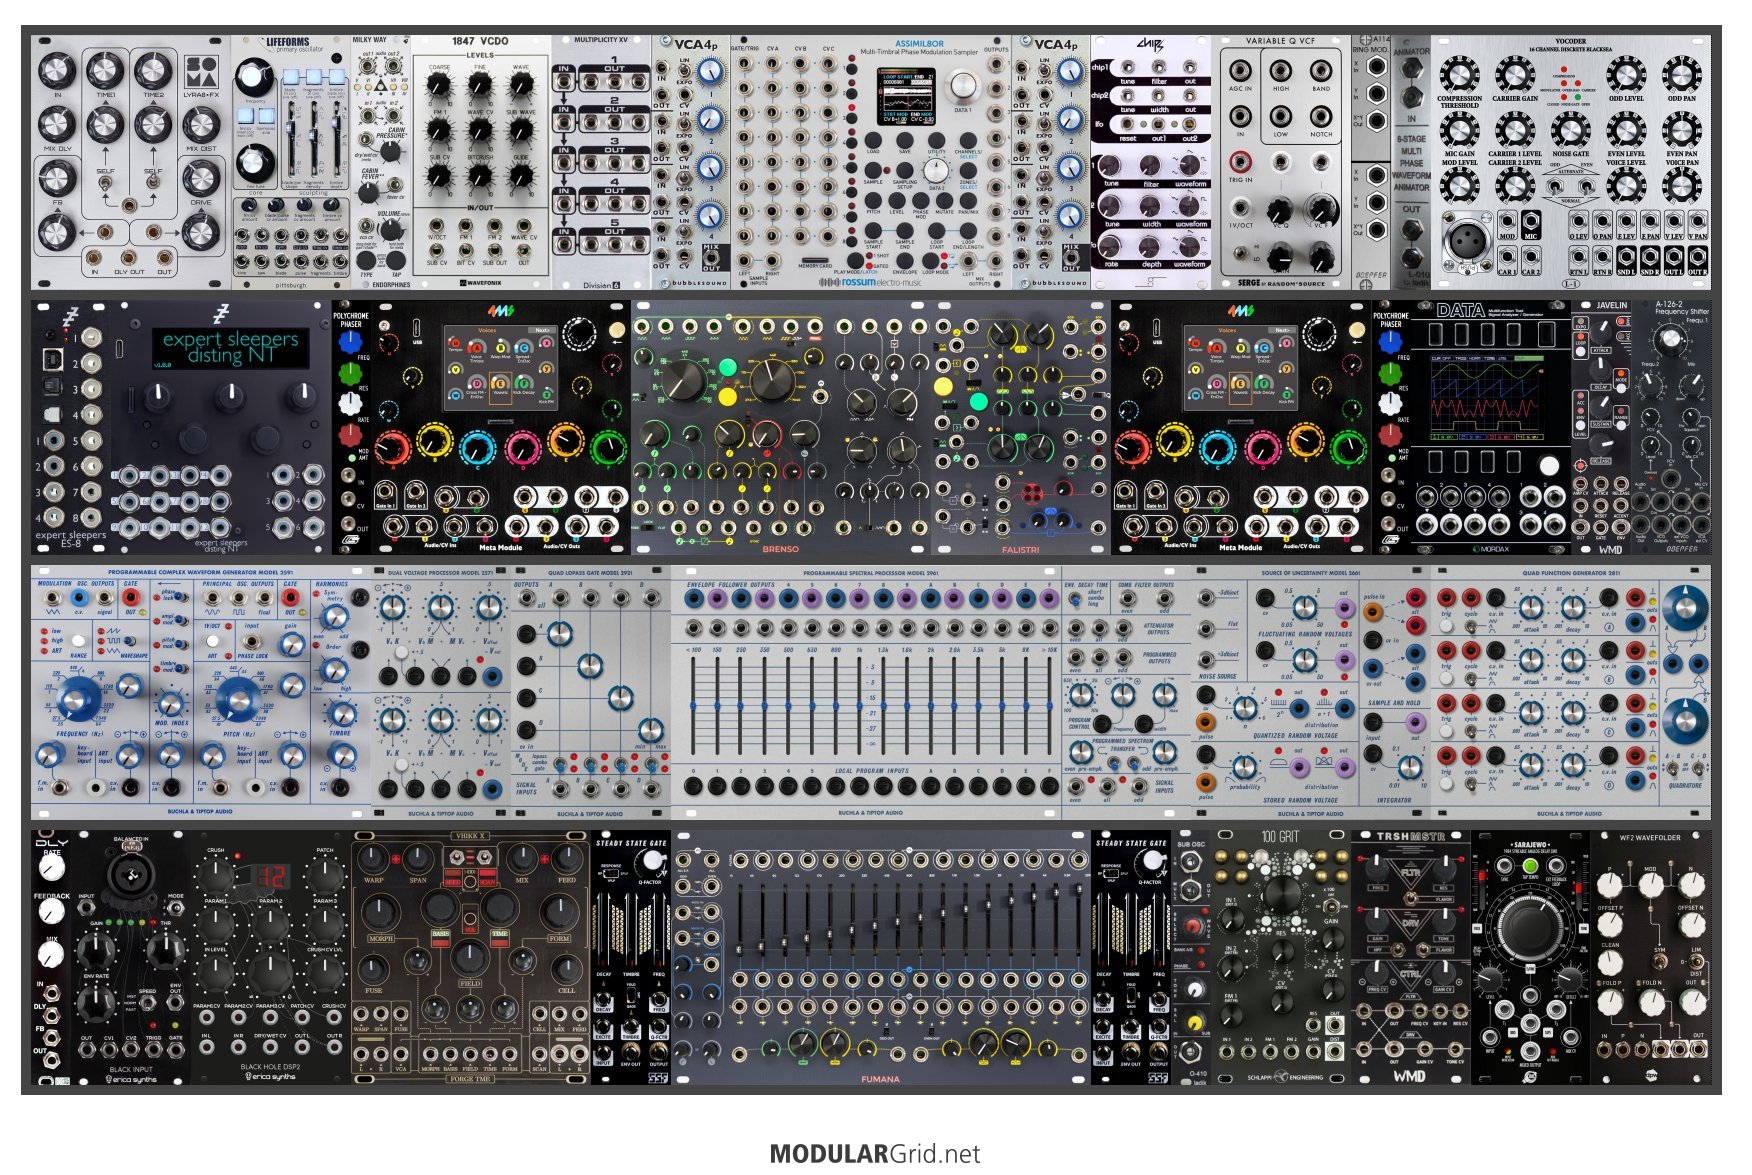Click the TIME2 knob on Lyra8-FX
Image resolution: width=1752 pixels, height=1175 pixels.
point(153,70)
